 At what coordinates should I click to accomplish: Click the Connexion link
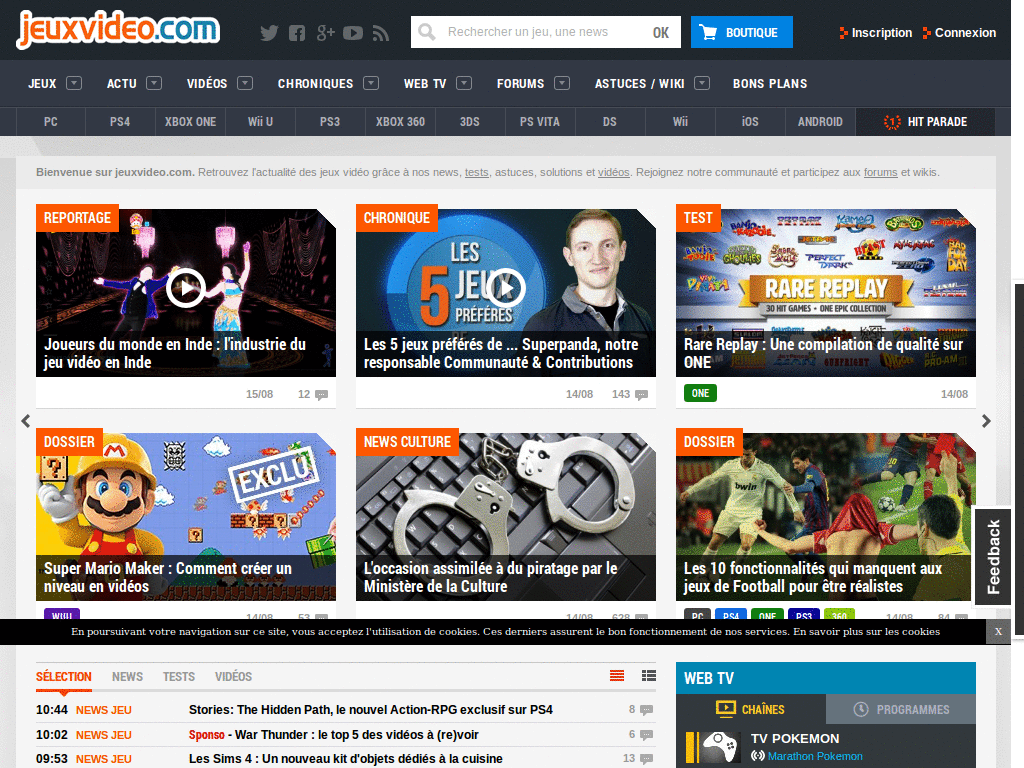[965, 33]
